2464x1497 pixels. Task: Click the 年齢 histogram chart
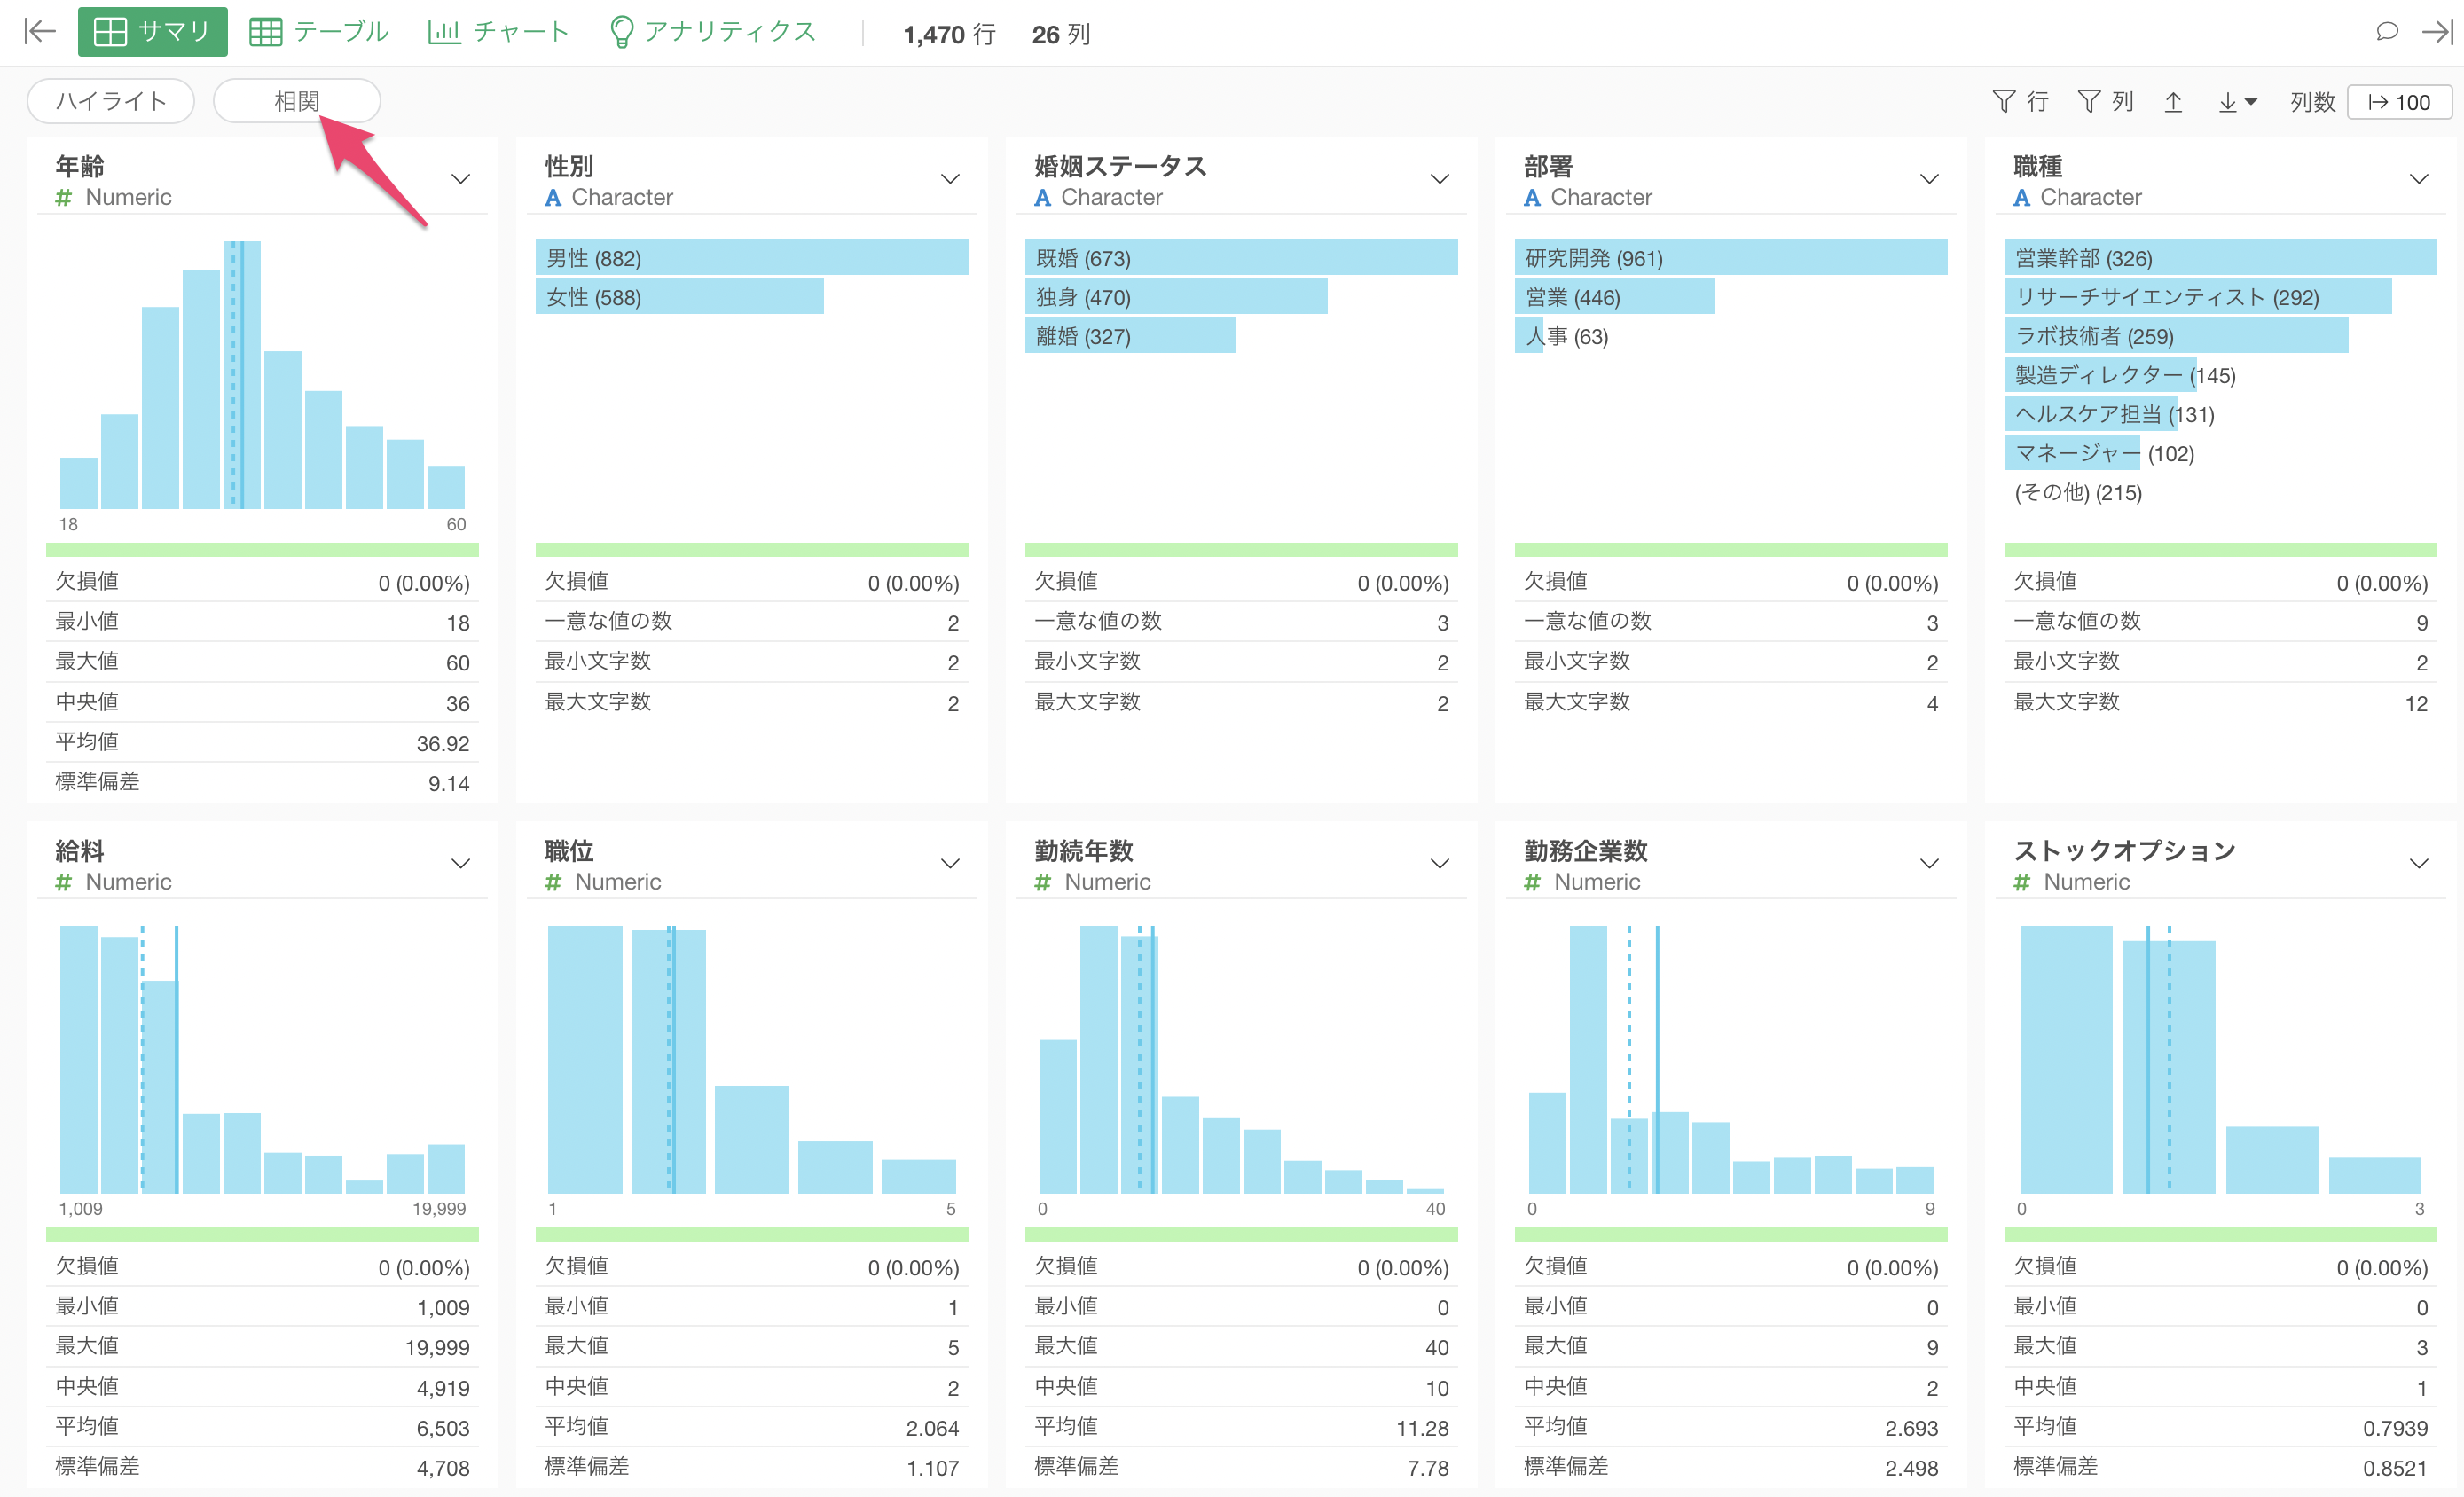262,375
